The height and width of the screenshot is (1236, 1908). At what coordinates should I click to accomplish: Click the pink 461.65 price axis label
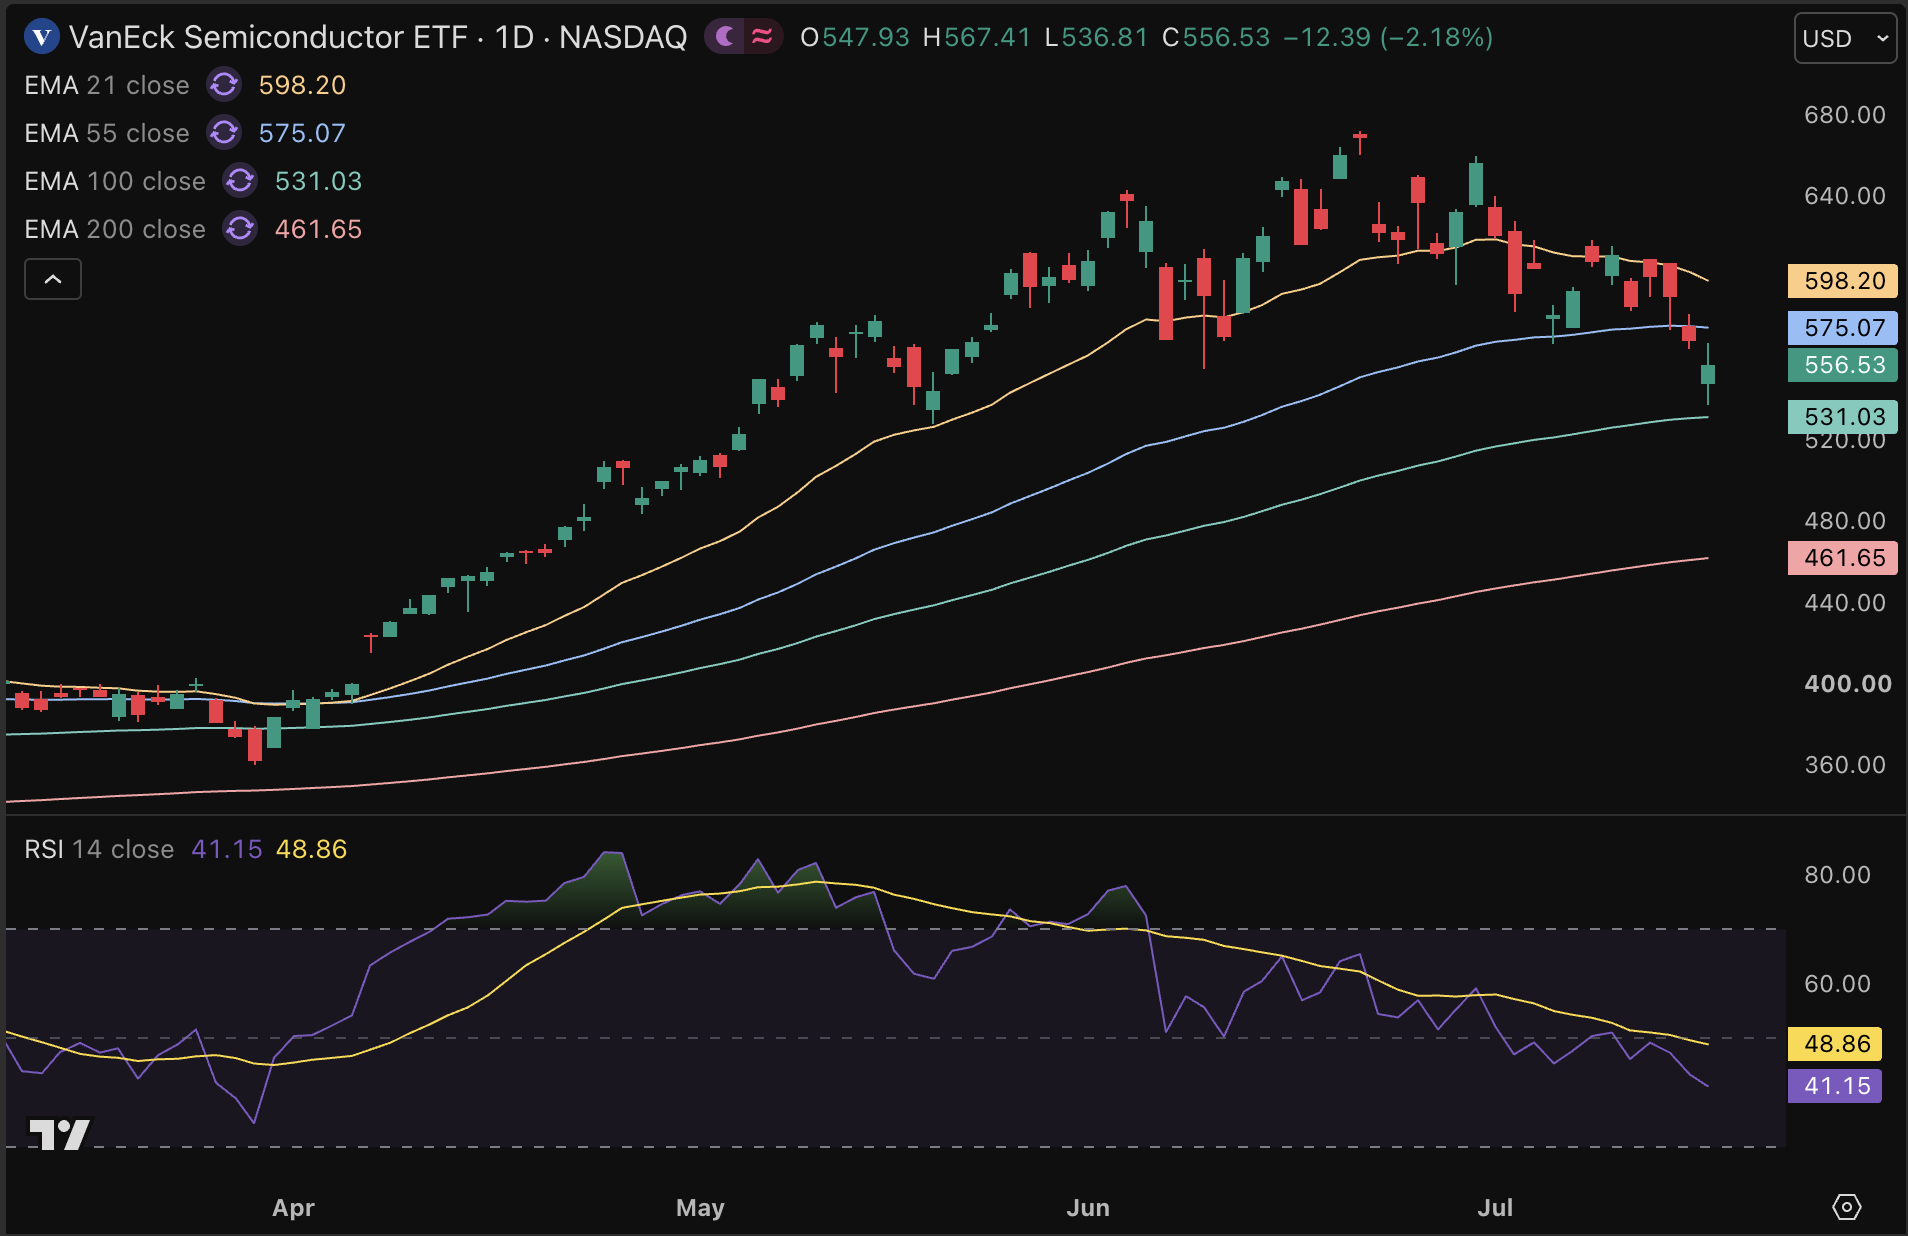pos(1842,558)
